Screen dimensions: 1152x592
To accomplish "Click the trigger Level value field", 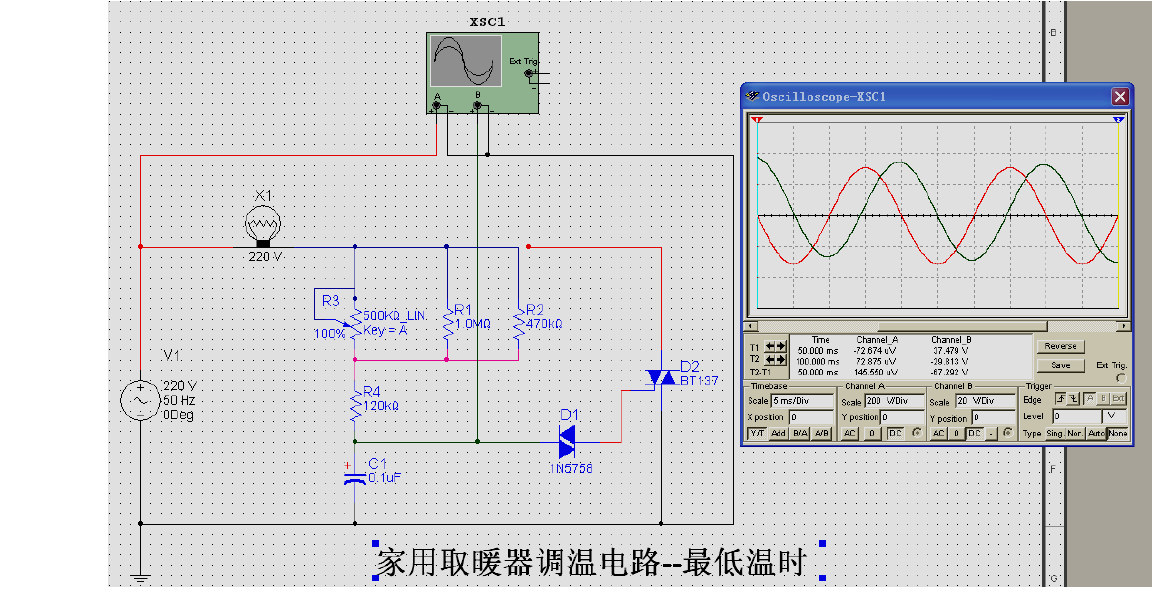I will (x=1076, y=416).
